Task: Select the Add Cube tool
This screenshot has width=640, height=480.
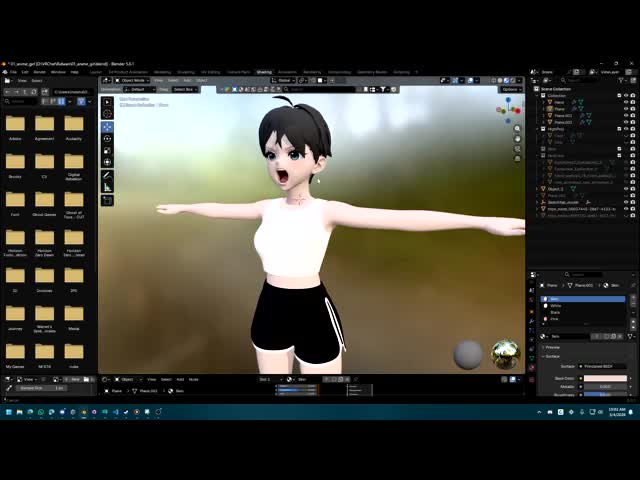Action: 107,200
